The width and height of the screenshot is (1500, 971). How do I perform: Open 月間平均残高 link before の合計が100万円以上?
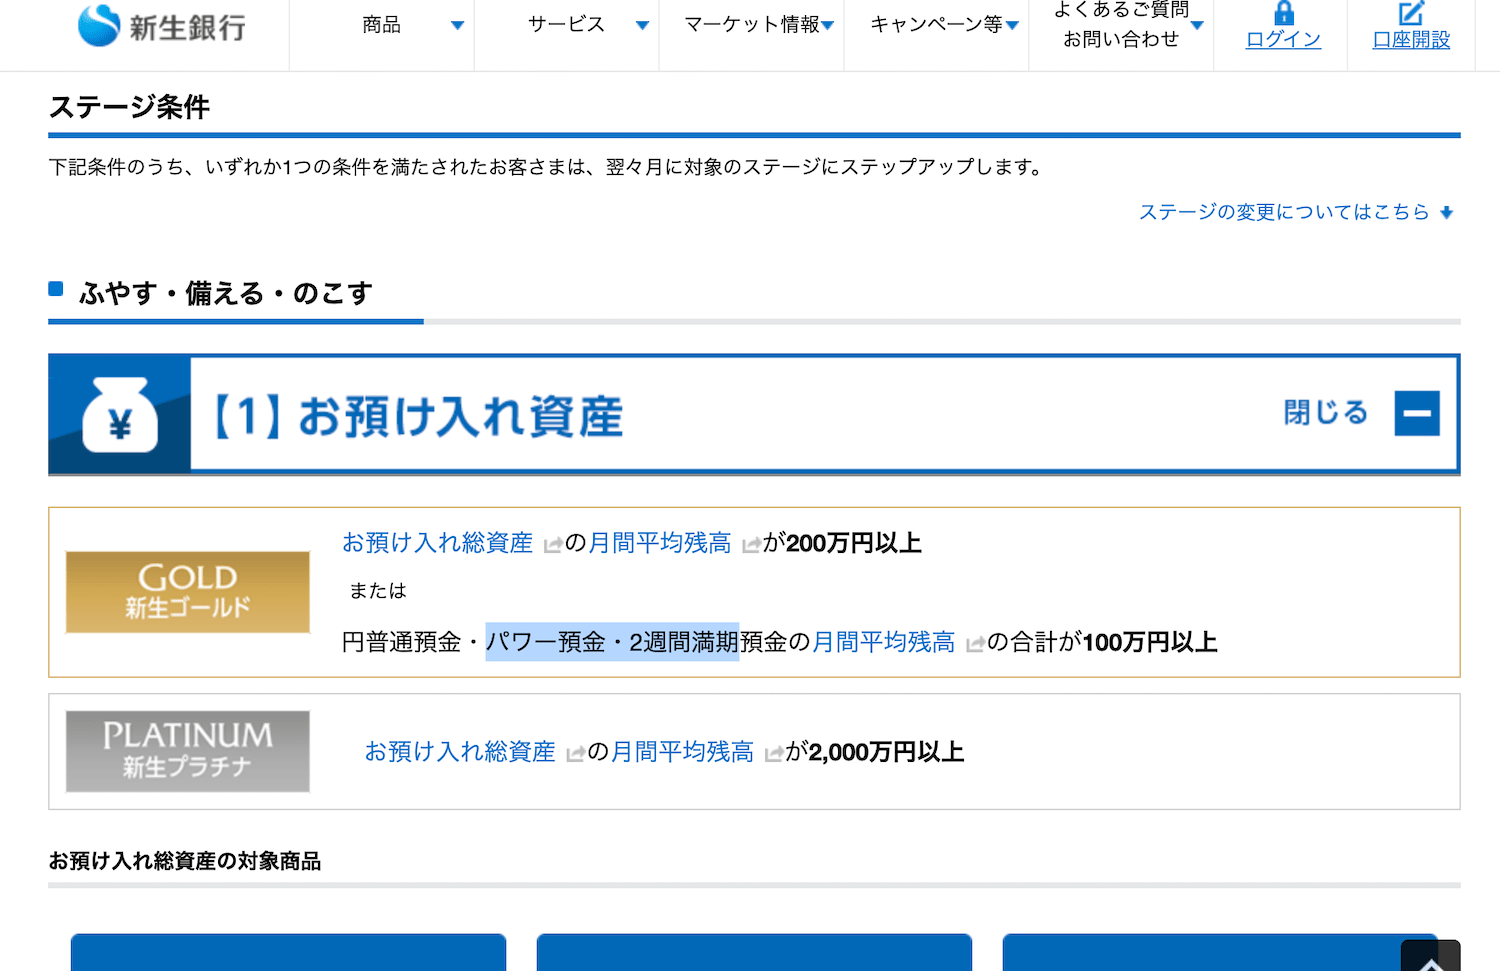point(884,642)
